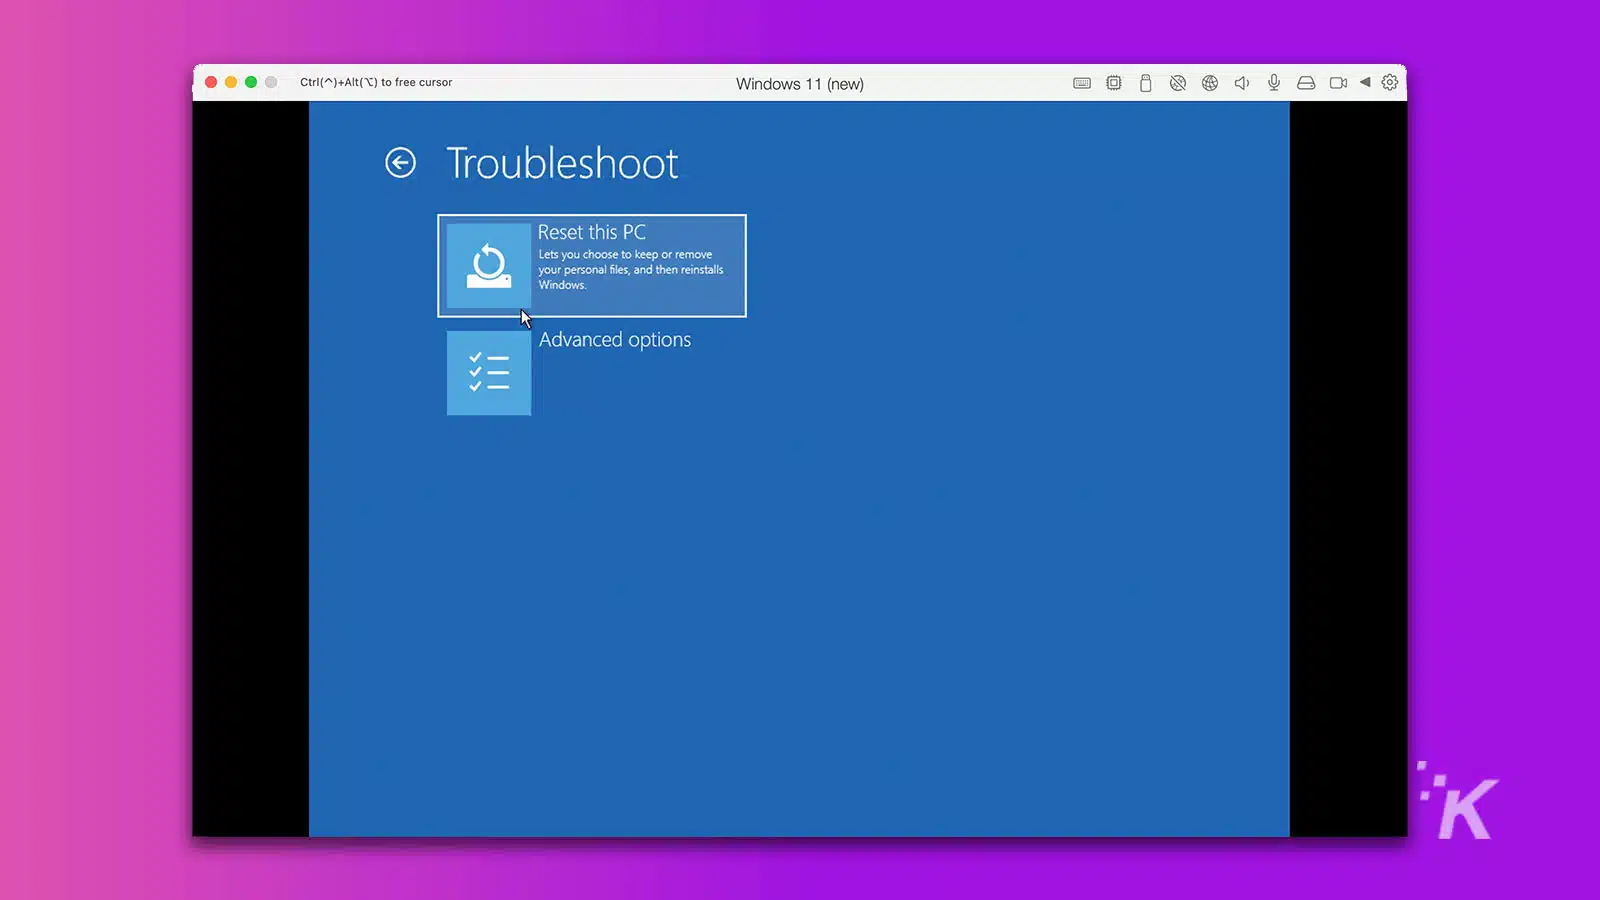Click the left-pointing triangle icon in the toolbar

point(1366,83)
